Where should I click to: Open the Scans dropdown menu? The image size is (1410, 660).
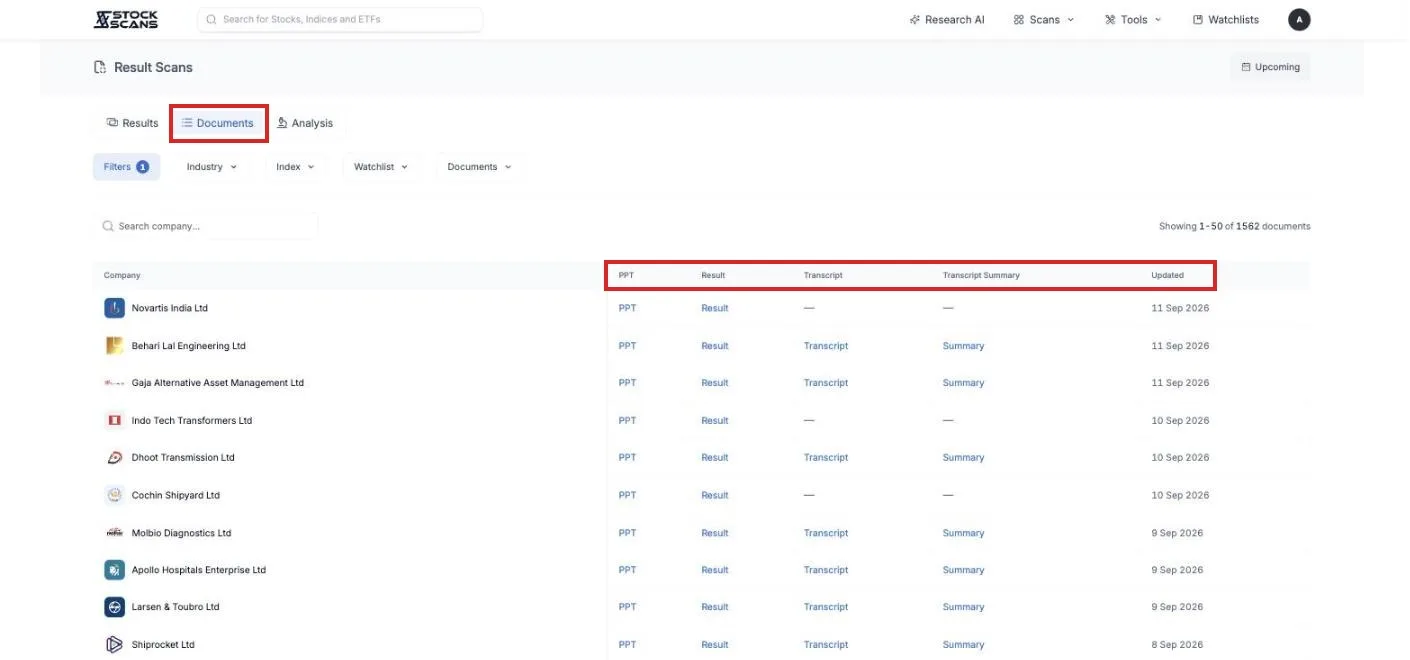[x=1044, y=19]
